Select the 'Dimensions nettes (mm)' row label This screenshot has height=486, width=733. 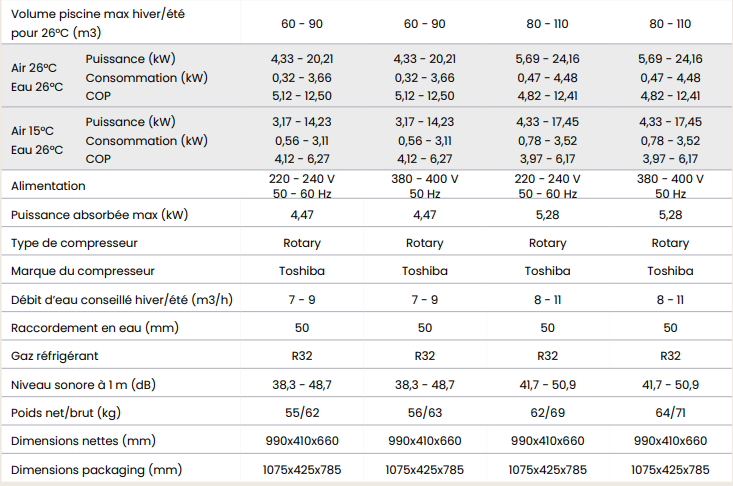(x=84, y=440)
